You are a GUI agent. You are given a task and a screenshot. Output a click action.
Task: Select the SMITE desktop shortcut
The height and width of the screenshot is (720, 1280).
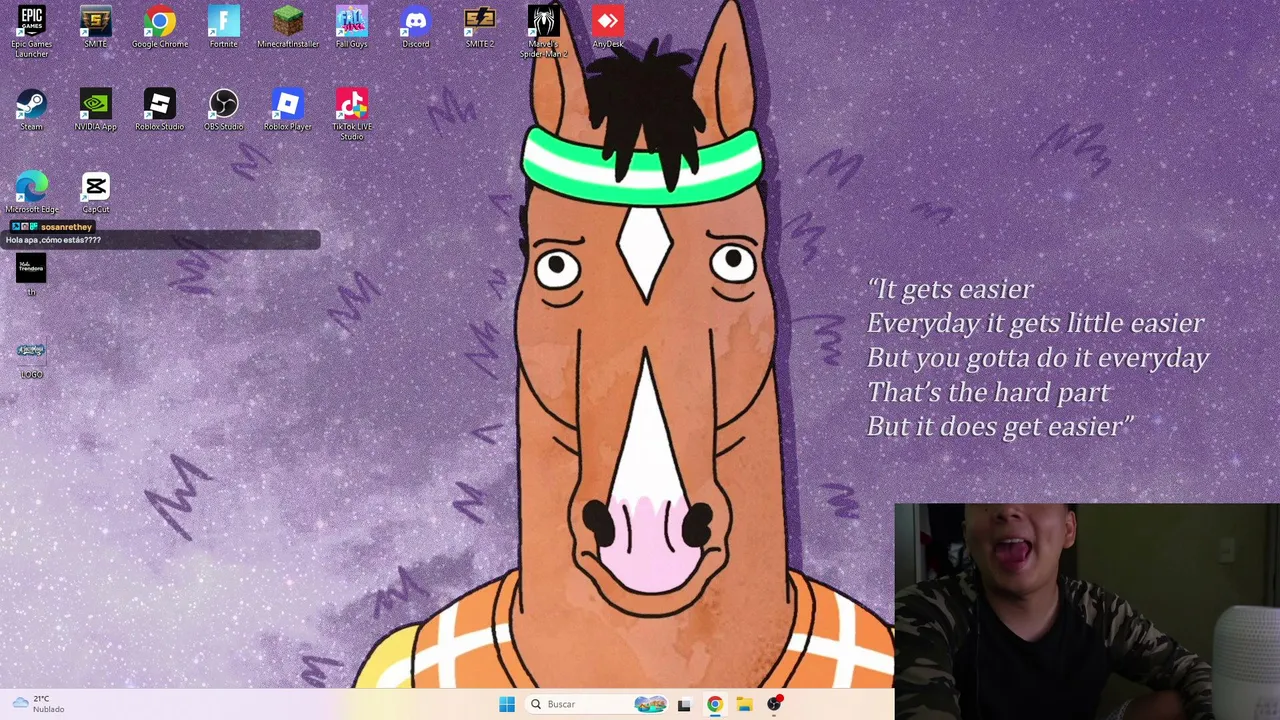(96, 28)
